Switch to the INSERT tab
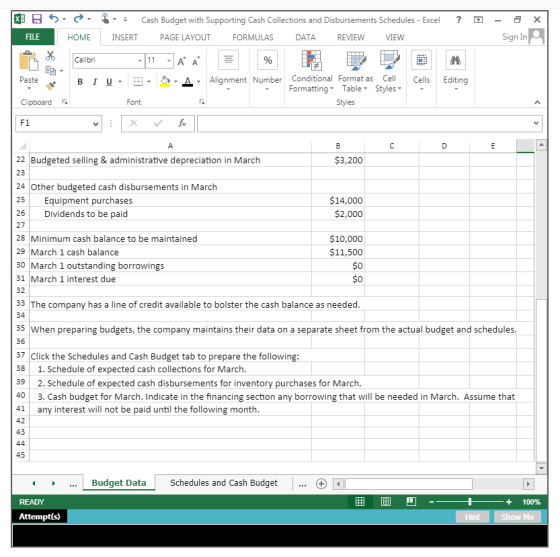The width and height of the screenshot is (560, 557). [x=125, y=37]
